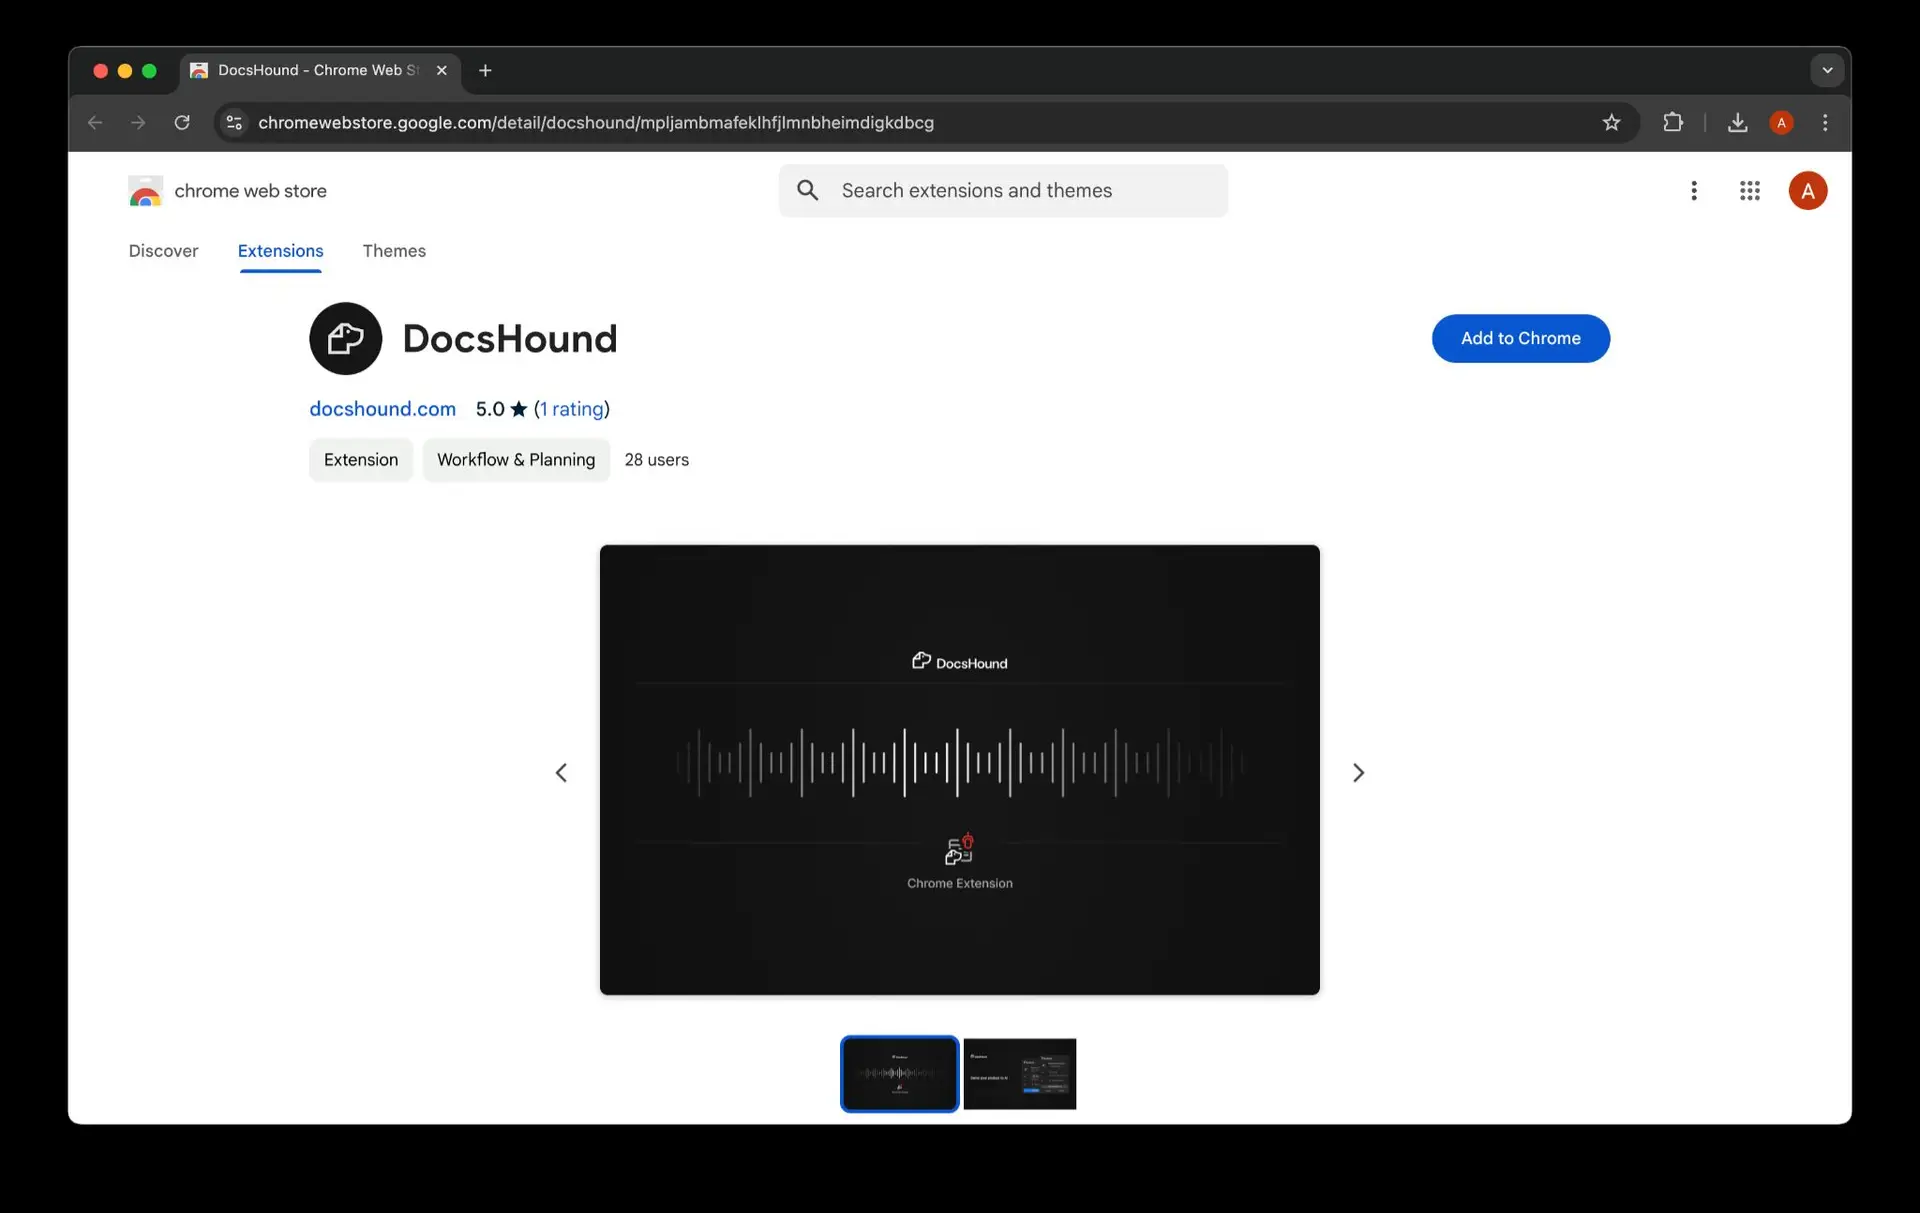
Task: Click the 28 users text
Action: tap(656, 459)
